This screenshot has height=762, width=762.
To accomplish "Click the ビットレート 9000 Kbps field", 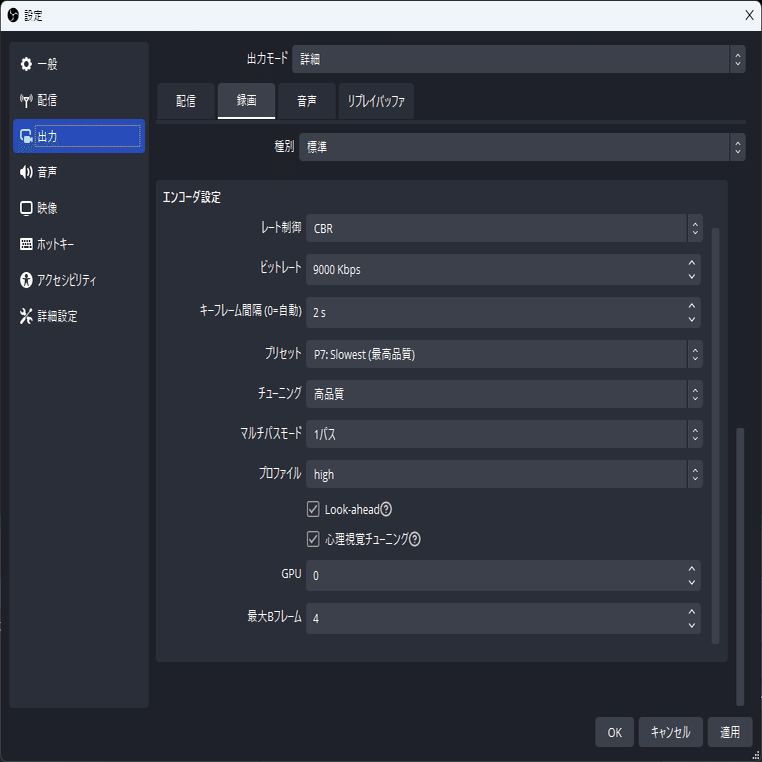I will 503,269.
